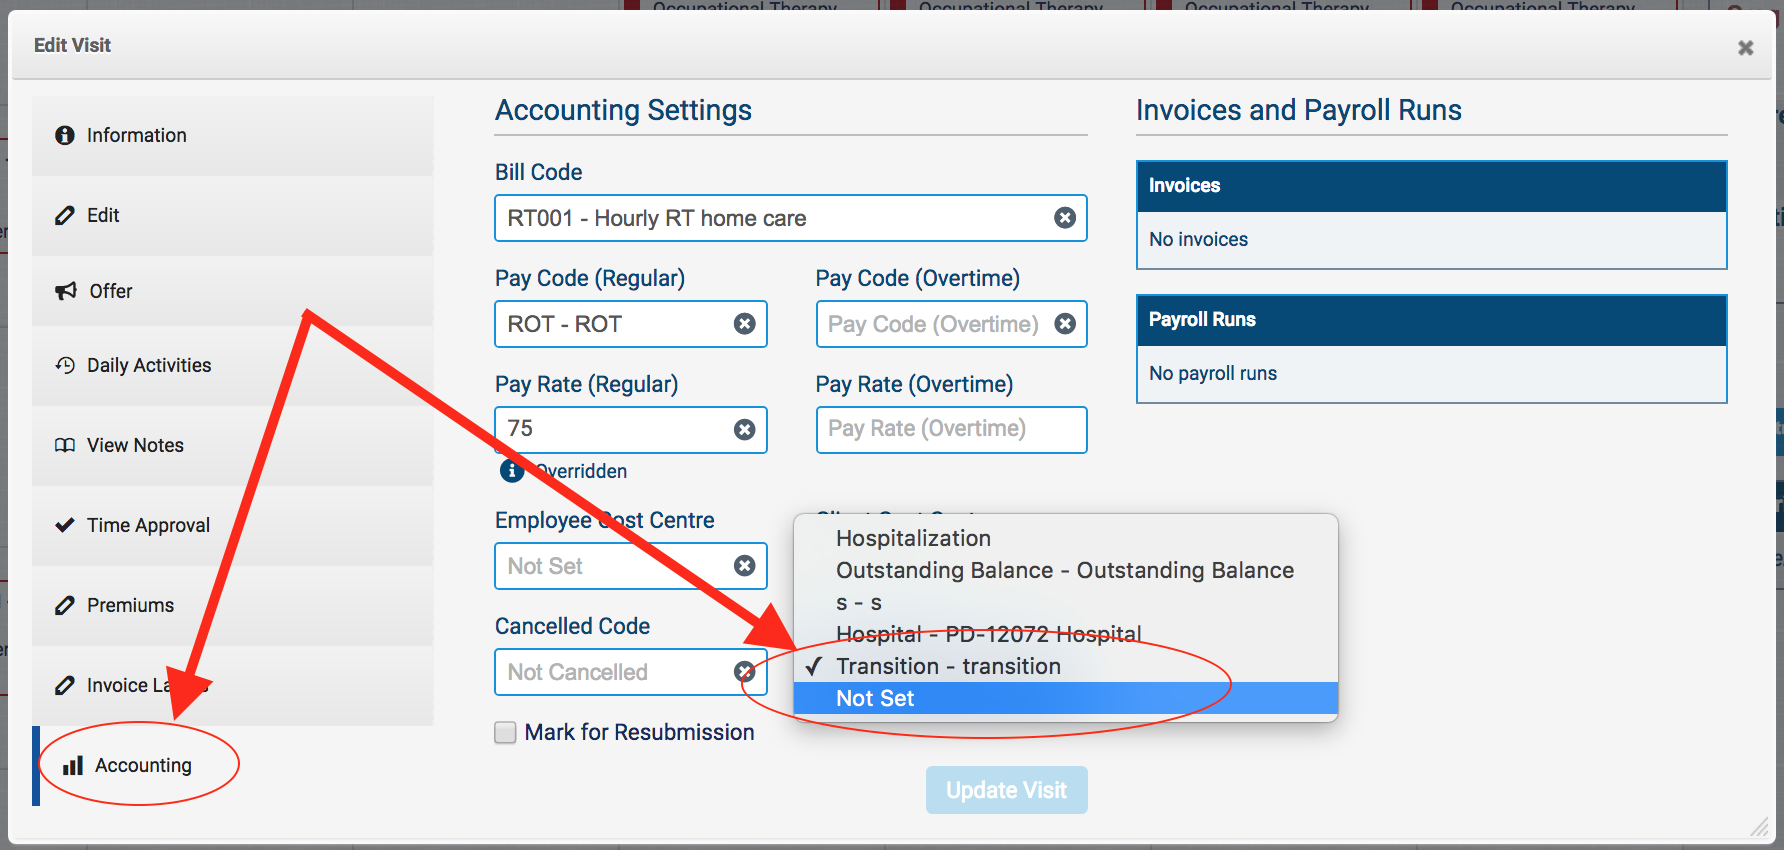Open the View Notes section
Viewport: 1784px width, 850px height.
point(135,446)
